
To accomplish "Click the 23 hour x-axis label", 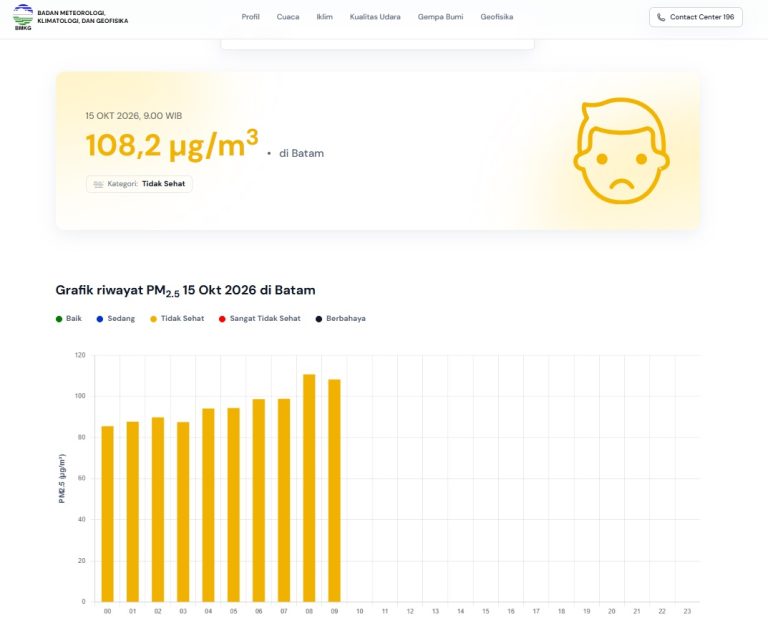I will coord(687,611).
